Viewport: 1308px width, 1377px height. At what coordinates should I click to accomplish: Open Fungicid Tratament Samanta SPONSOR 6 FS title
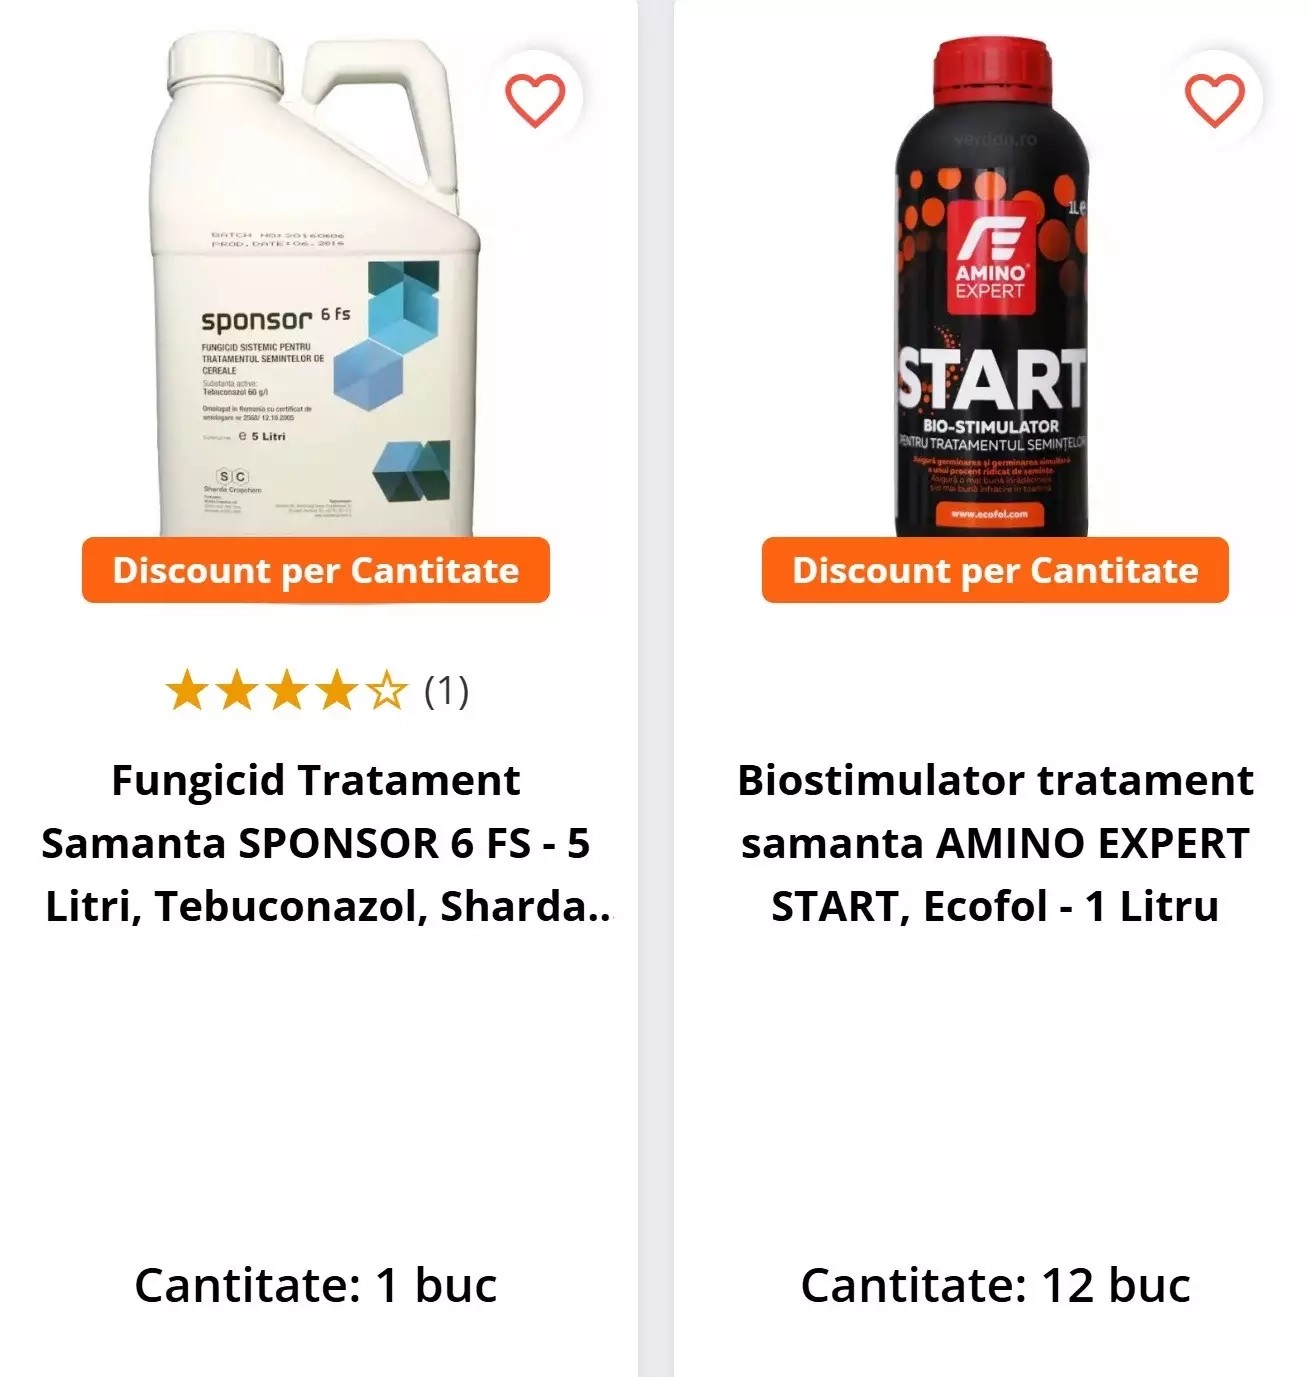[x=316, y=843]
